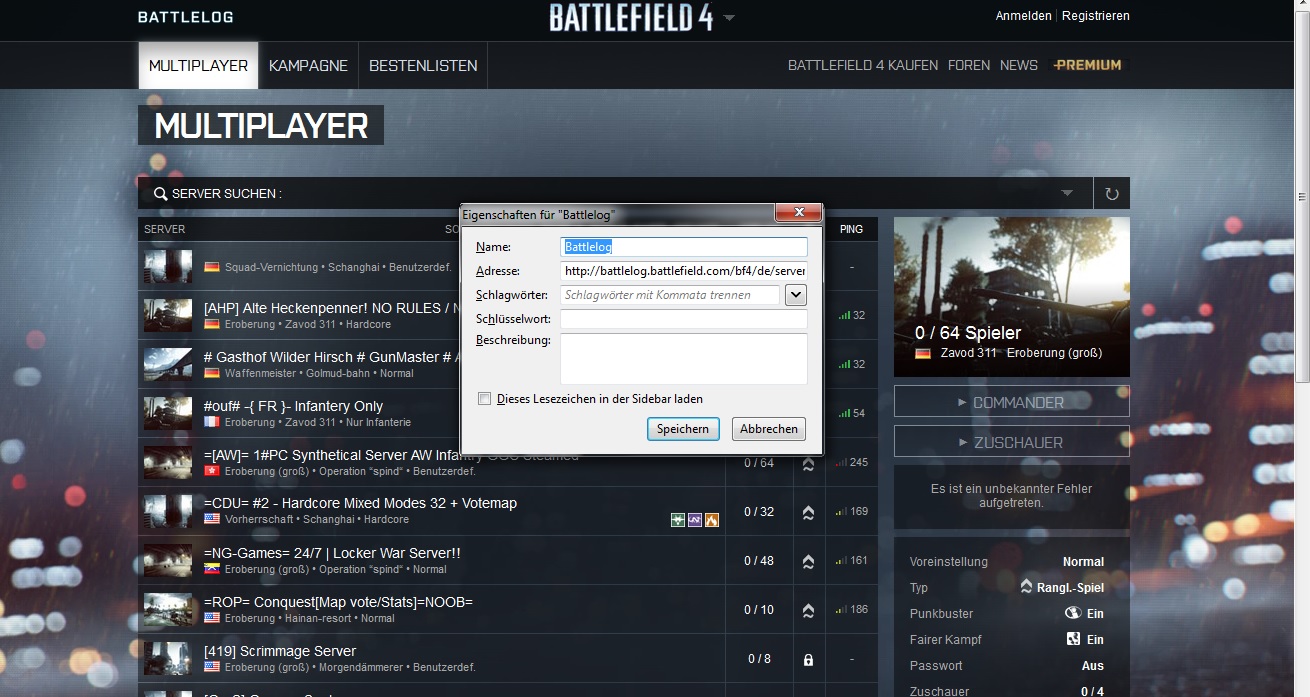
Task: Expand the server search filter arrow
Action: [x=1067, y=193]
